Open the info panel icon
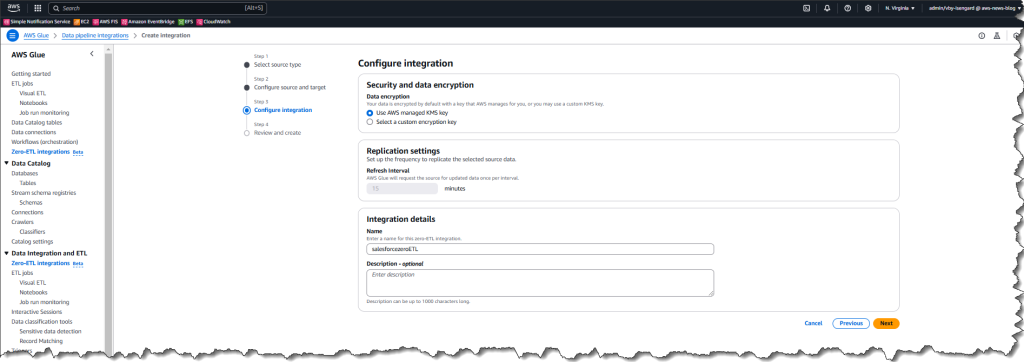 click(x=981, y=36)
